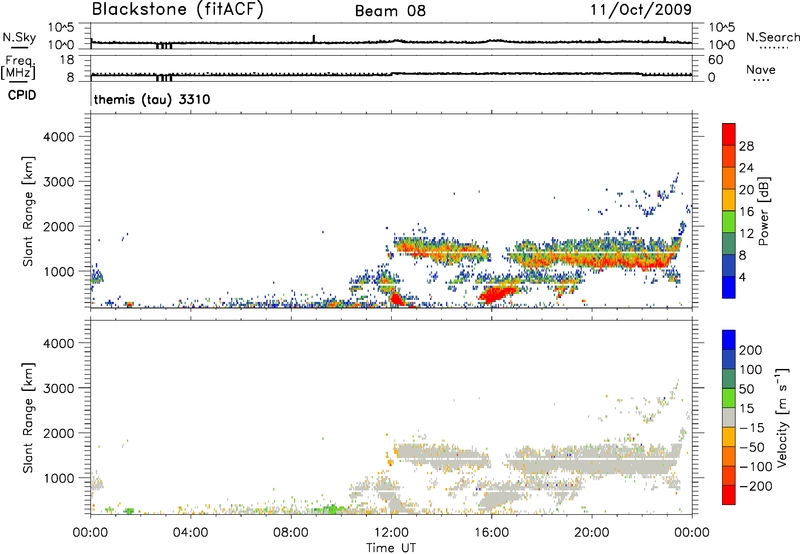The image size is (800, 554).
Task: Click the '12:00' time tick label
Action: (x=391, y=533)
